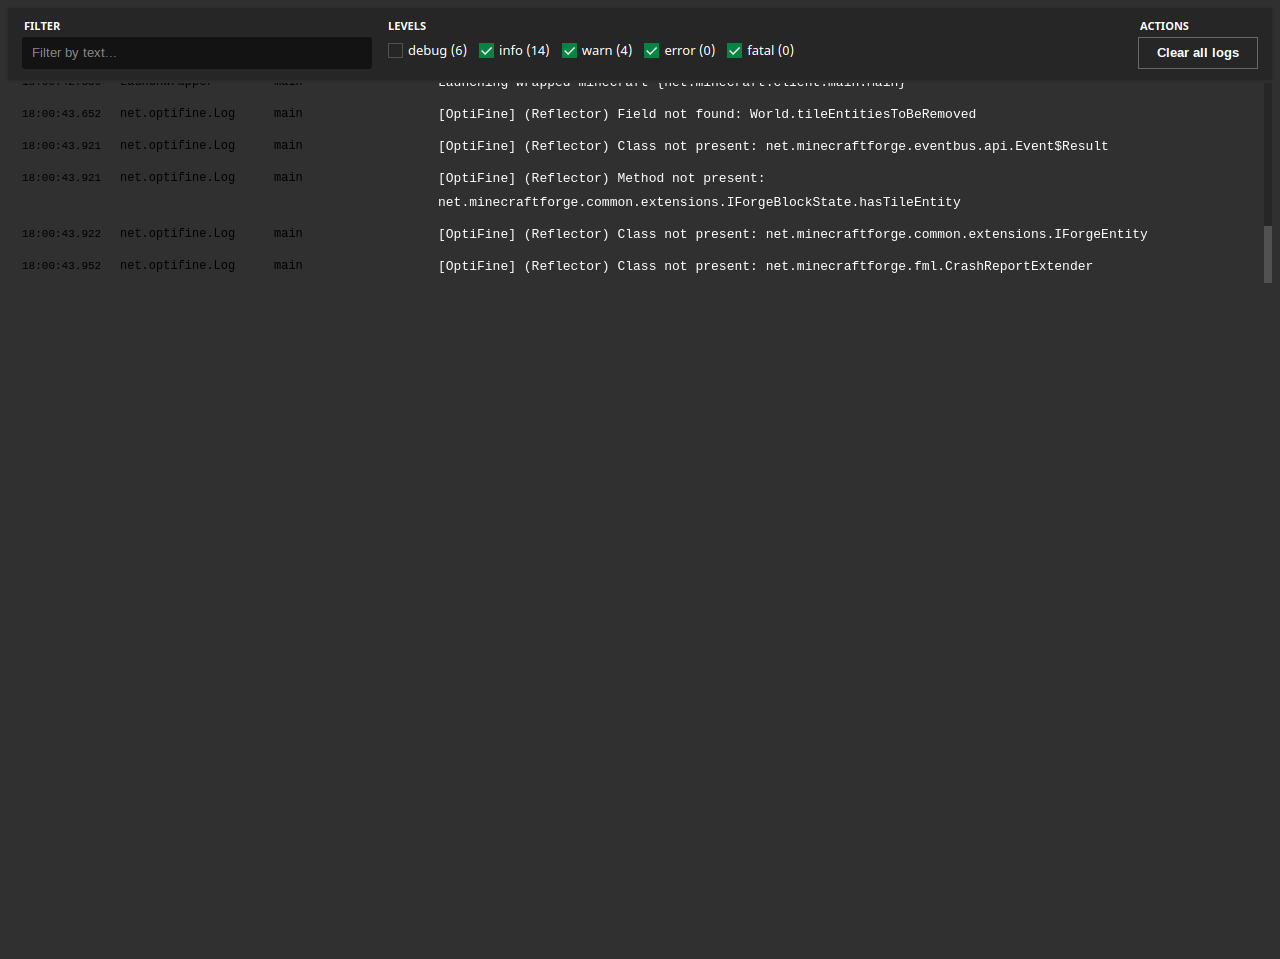1280x959 pixels.
Task: Click 'main' thread in the IForgeEntity row
Action: (288, 234)
